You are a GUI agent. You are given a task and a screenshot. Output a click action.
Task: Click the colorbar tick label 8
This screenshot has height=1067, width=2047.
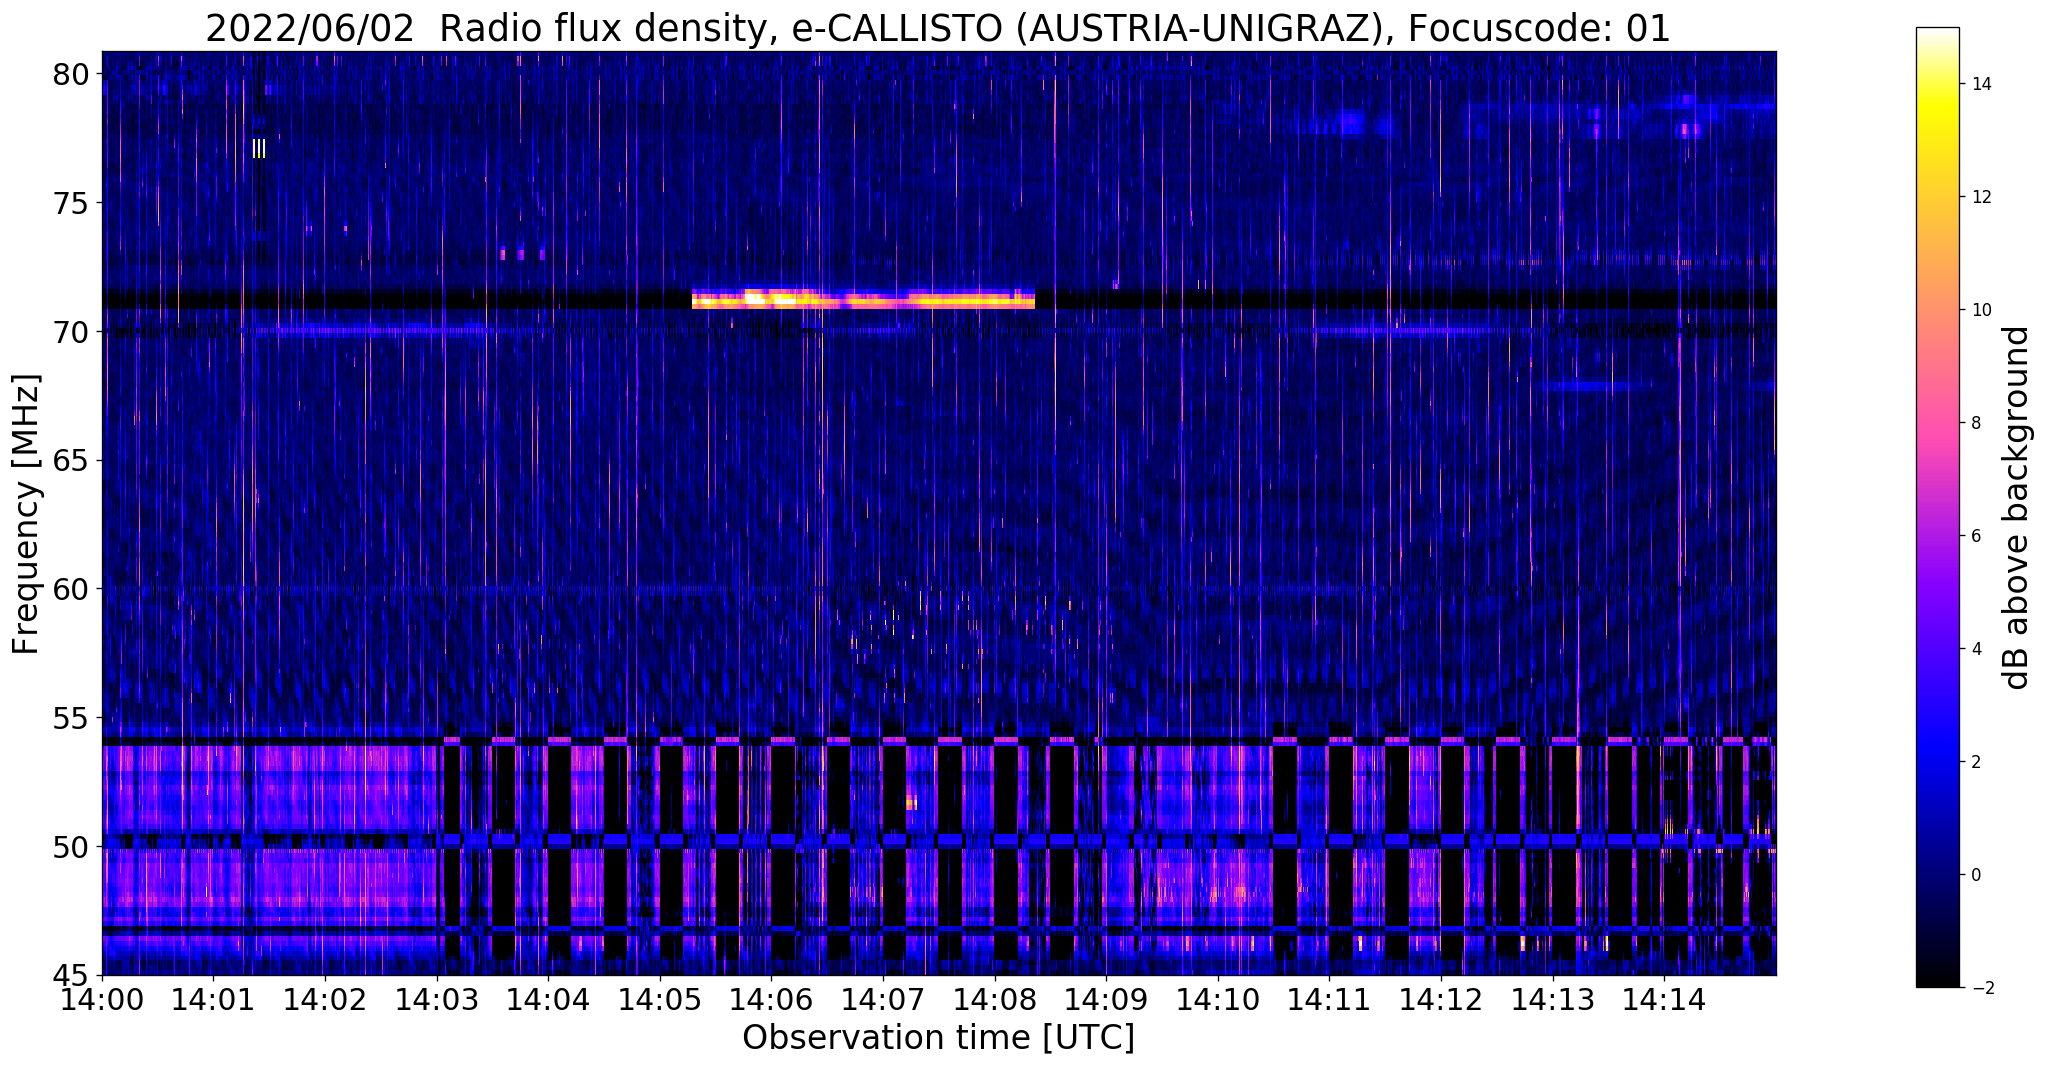[x=1975, y=423]
